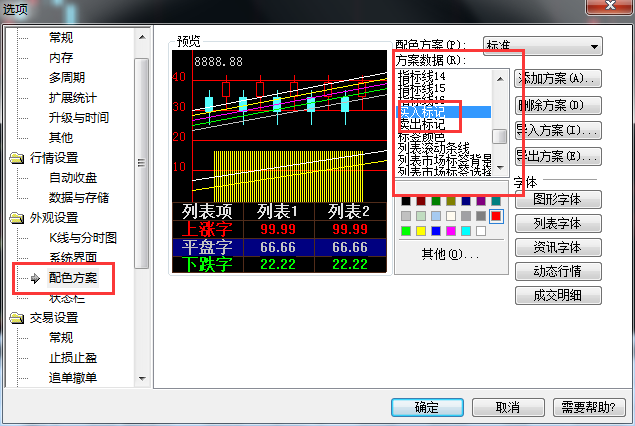The height and width of the screenshot is (426, 635).
Task: Select 买入标记 in 方案数据 list
Action: tap(444, 112)
